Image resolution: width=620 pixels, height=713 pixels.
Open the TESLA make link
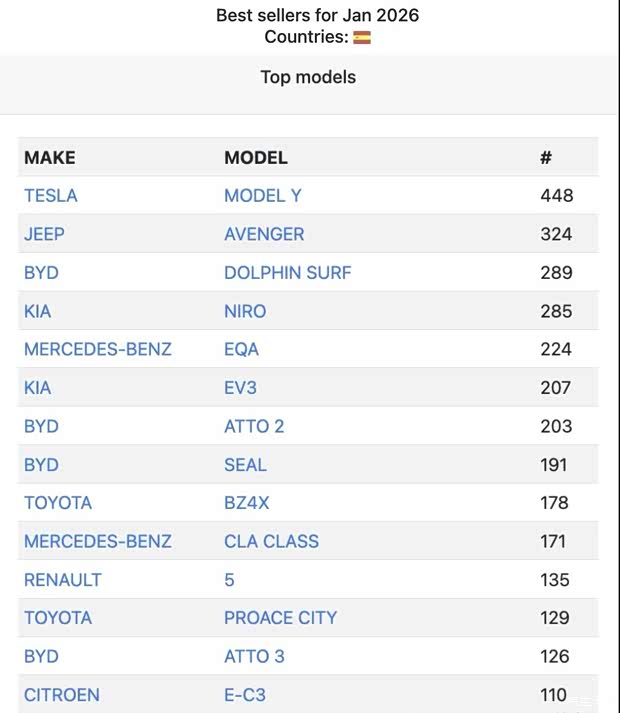[x=50, y=196]
